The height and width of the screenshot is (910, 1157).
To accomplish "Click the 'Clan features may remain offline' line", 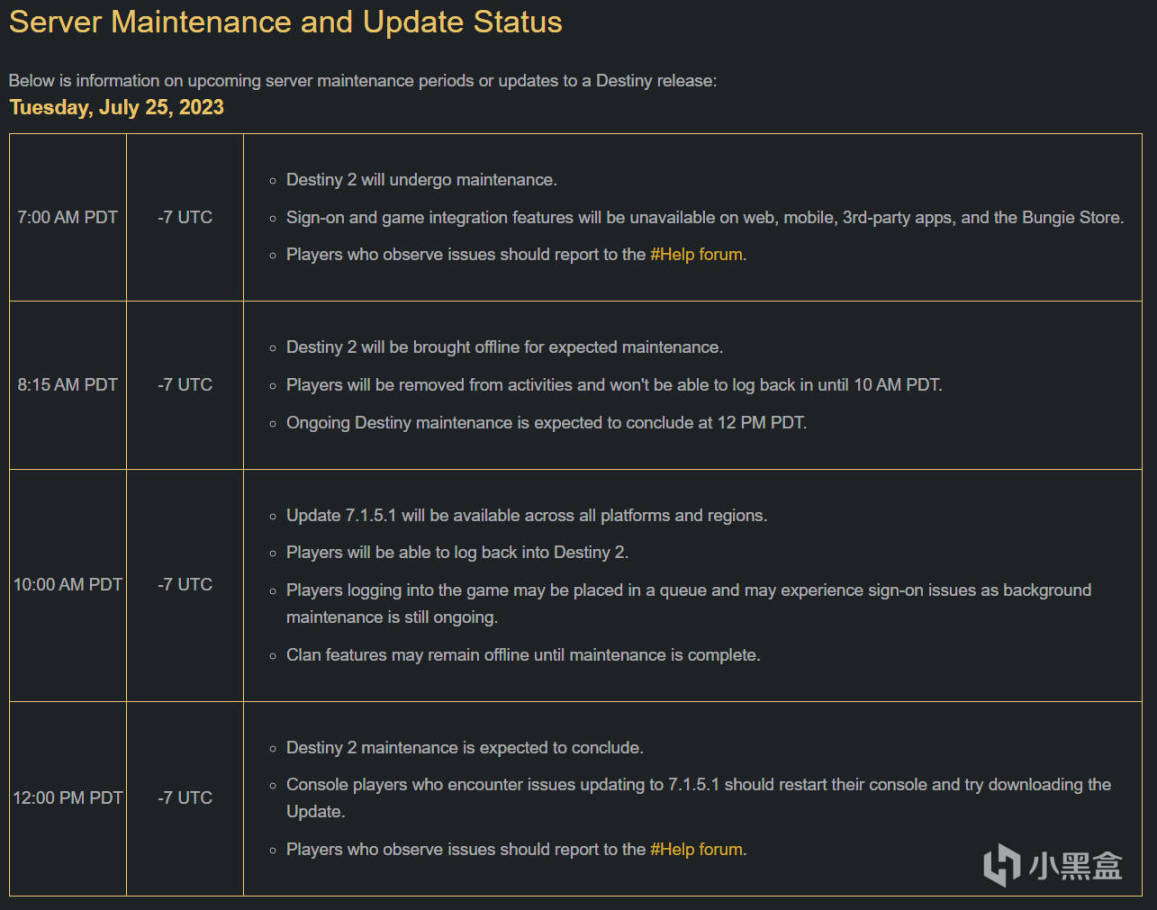I will click(x=523, y=655).
